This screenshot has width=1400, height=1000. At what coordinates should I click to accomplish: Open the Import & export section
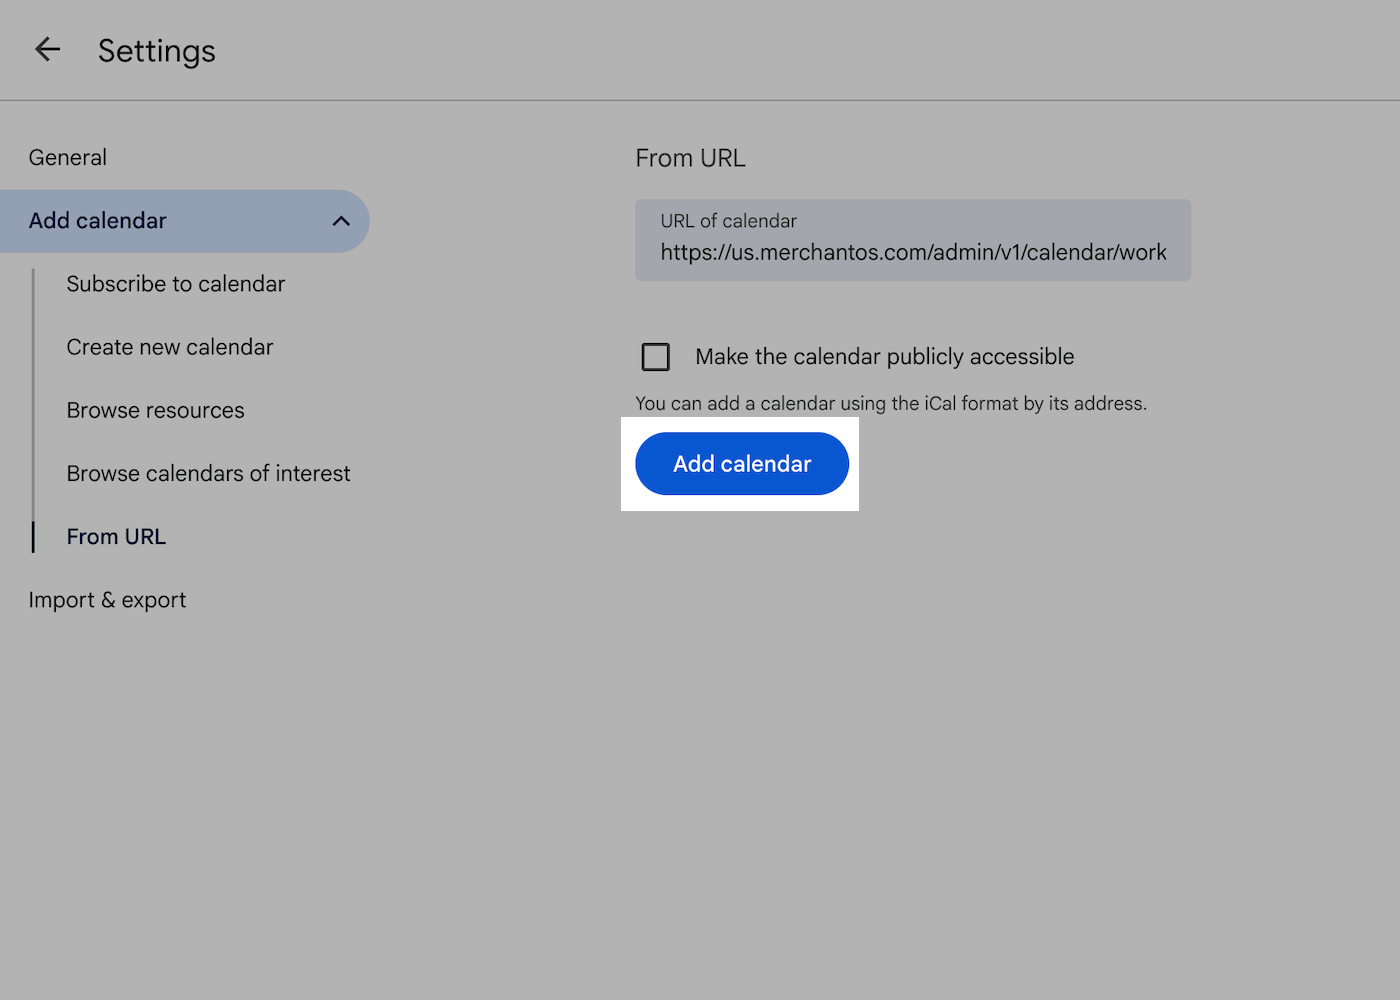point(107,599)
